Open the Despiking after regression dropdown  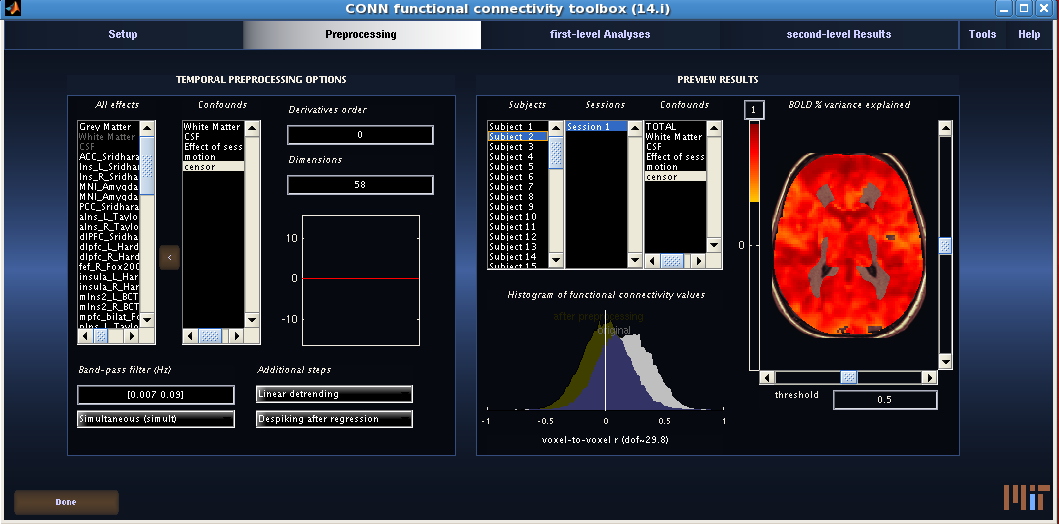(x=334, y=419)
